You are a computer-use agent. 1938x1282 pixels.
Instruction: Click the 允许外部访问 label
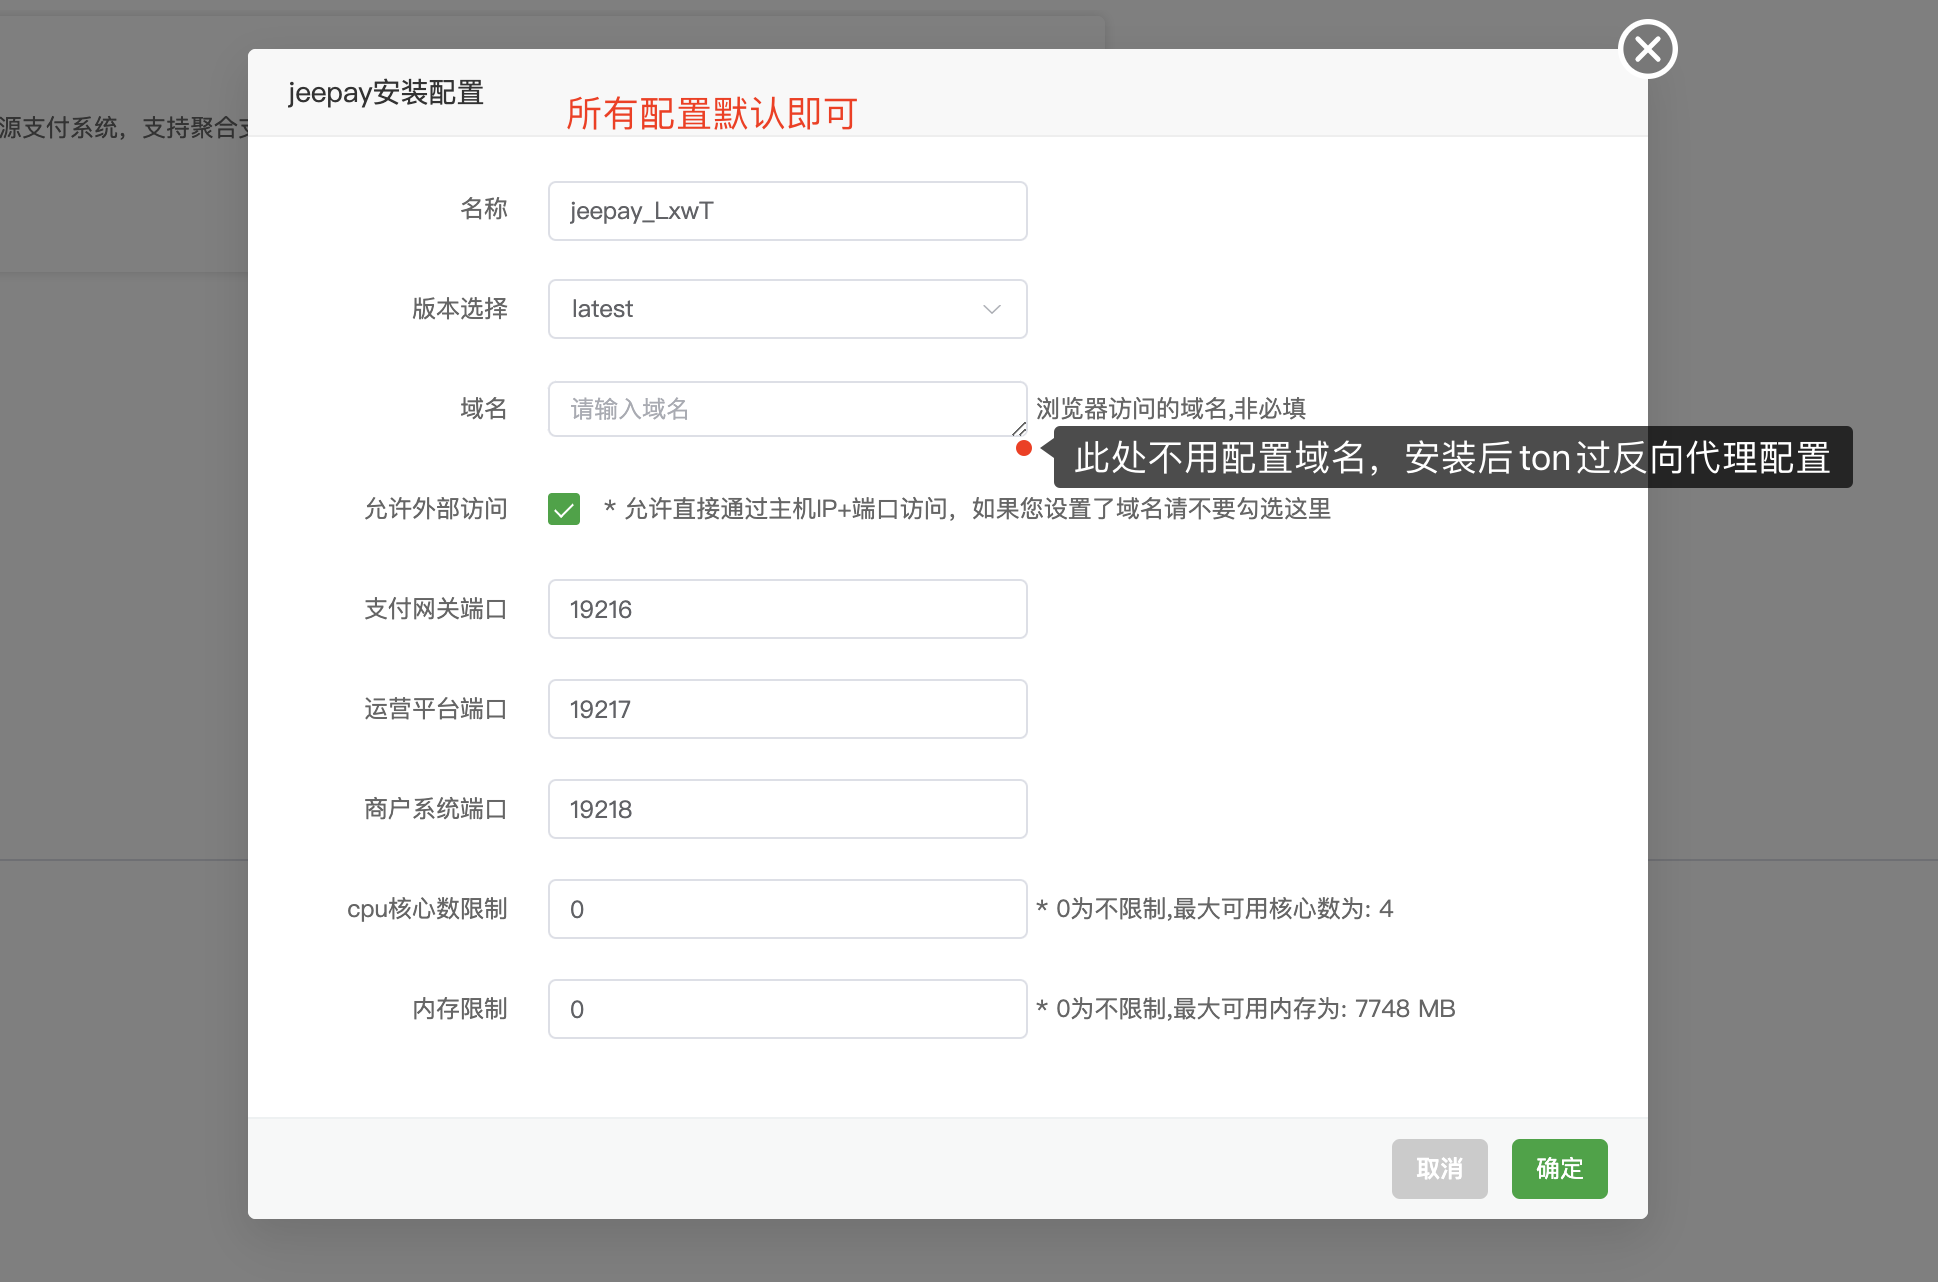(x=436, y=509)
